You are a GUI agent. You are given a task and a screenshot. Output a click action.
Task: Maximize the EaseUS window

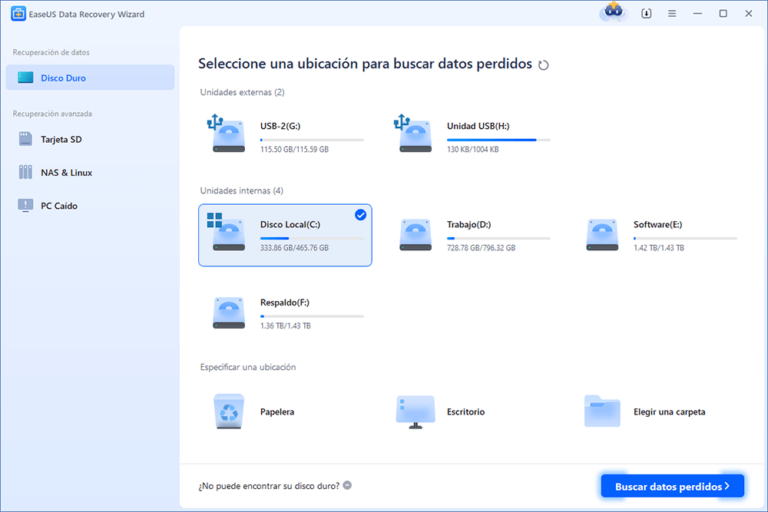click(x=723, y=14)
